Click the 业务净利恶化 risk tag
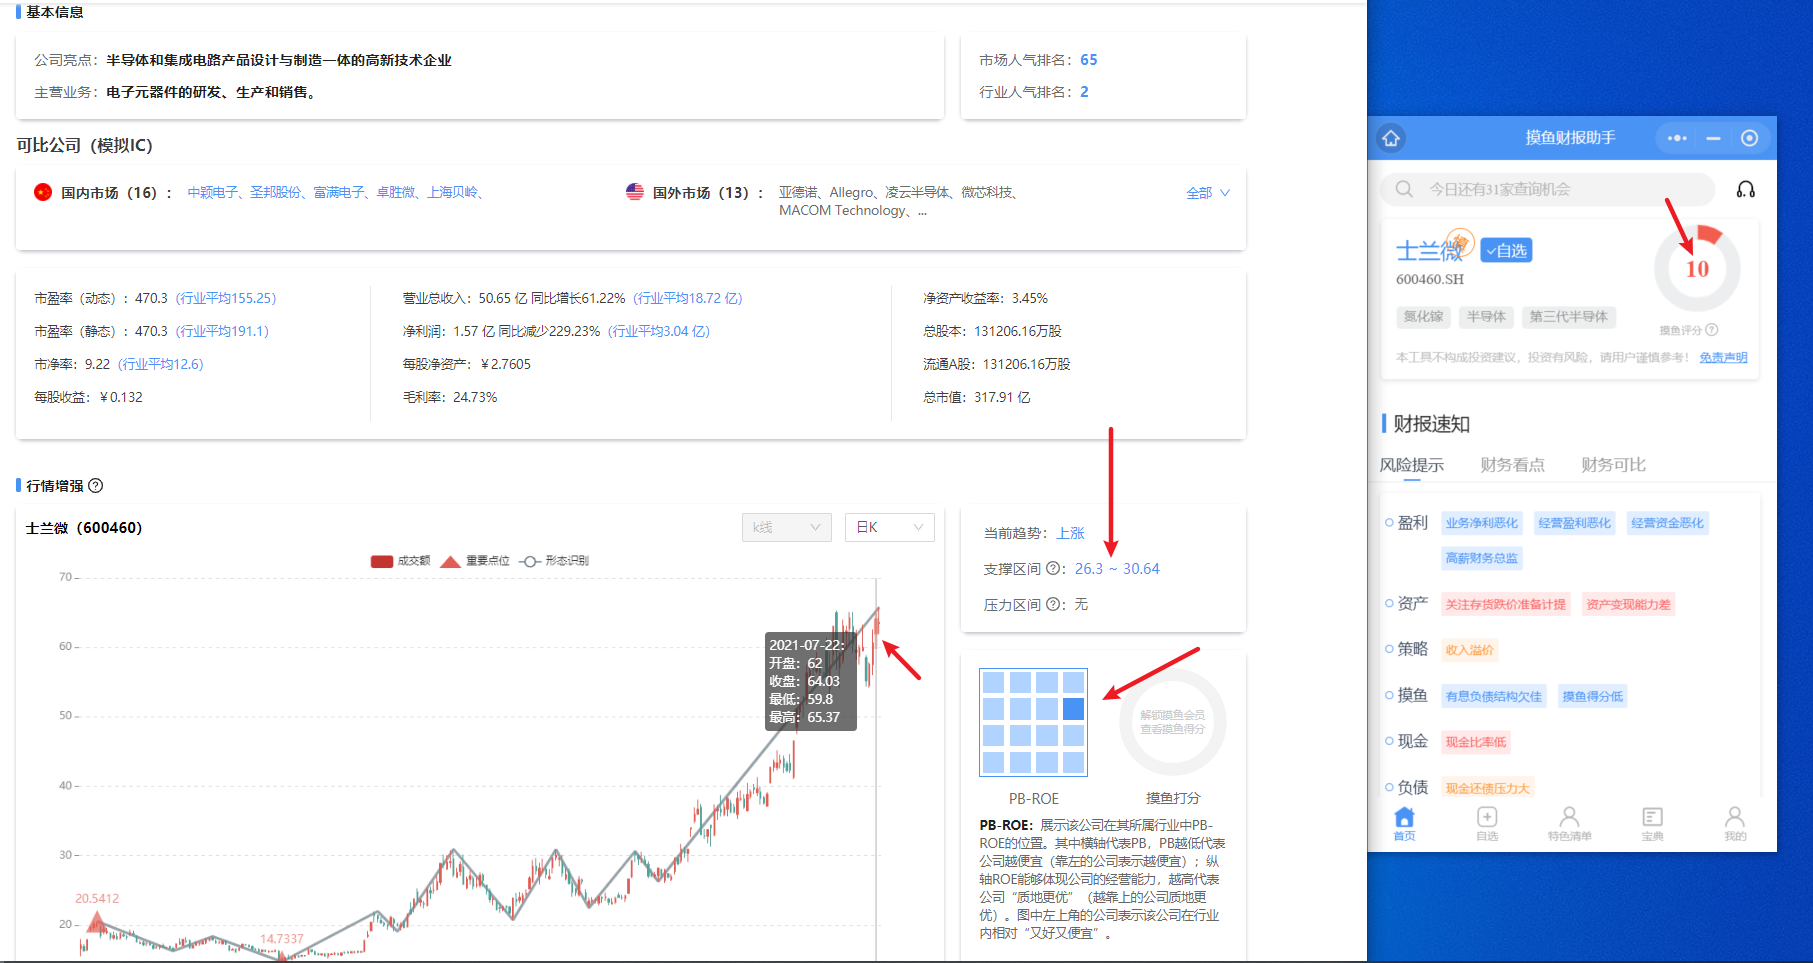Viewport: 1813px width, 963px height. tap(1481, 523)
